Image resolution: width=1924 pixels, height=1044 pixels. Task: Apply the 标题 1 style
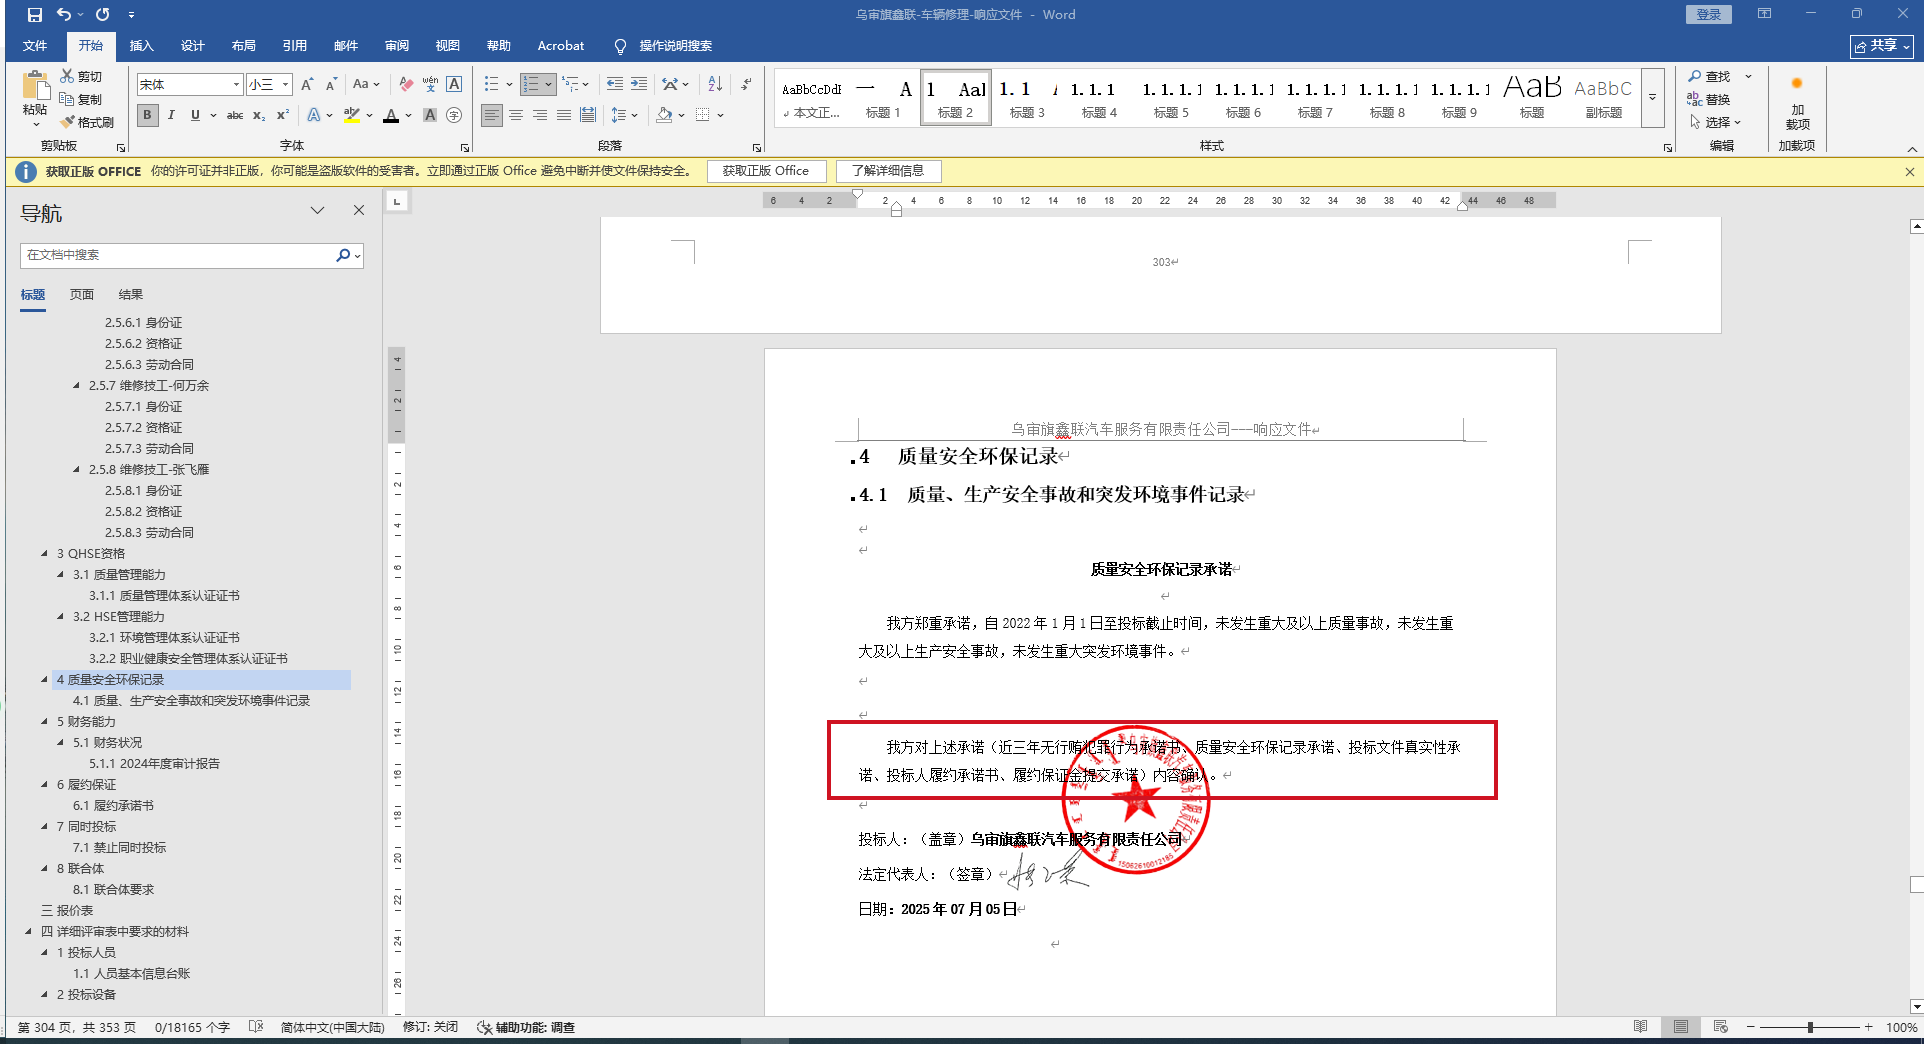pyautogui.click(x=883, y=98)
